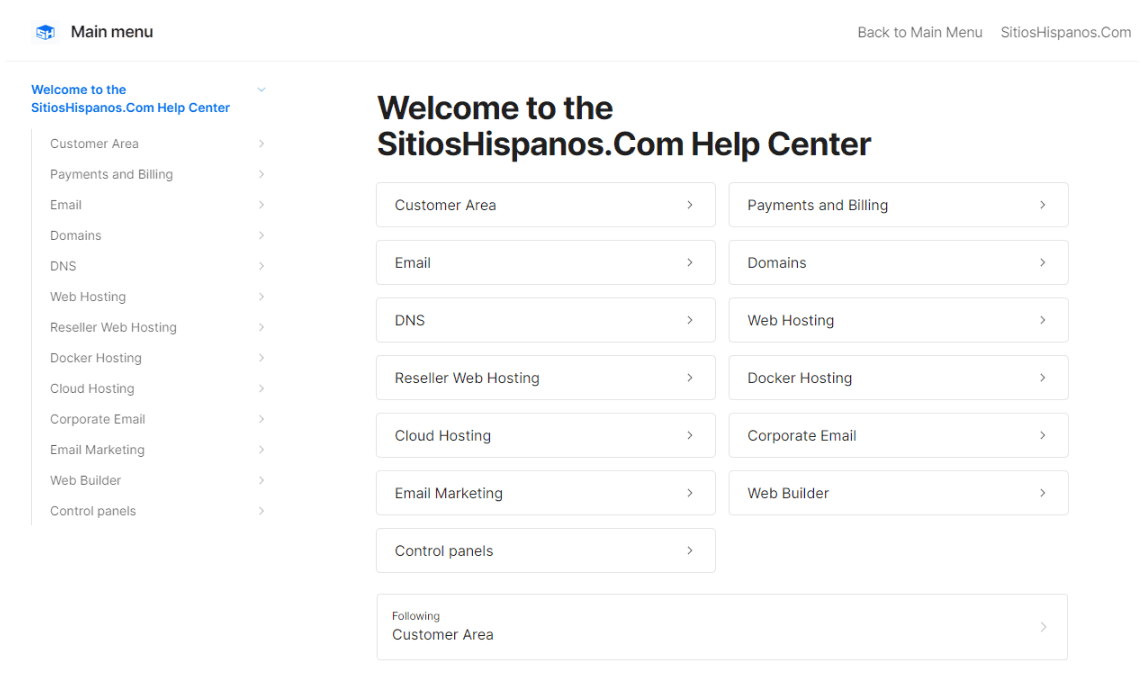The width and height of the screenshot is (1143, 675).
Task: Expand sidebar Email Marketing chevron
Action: (261, 450)
